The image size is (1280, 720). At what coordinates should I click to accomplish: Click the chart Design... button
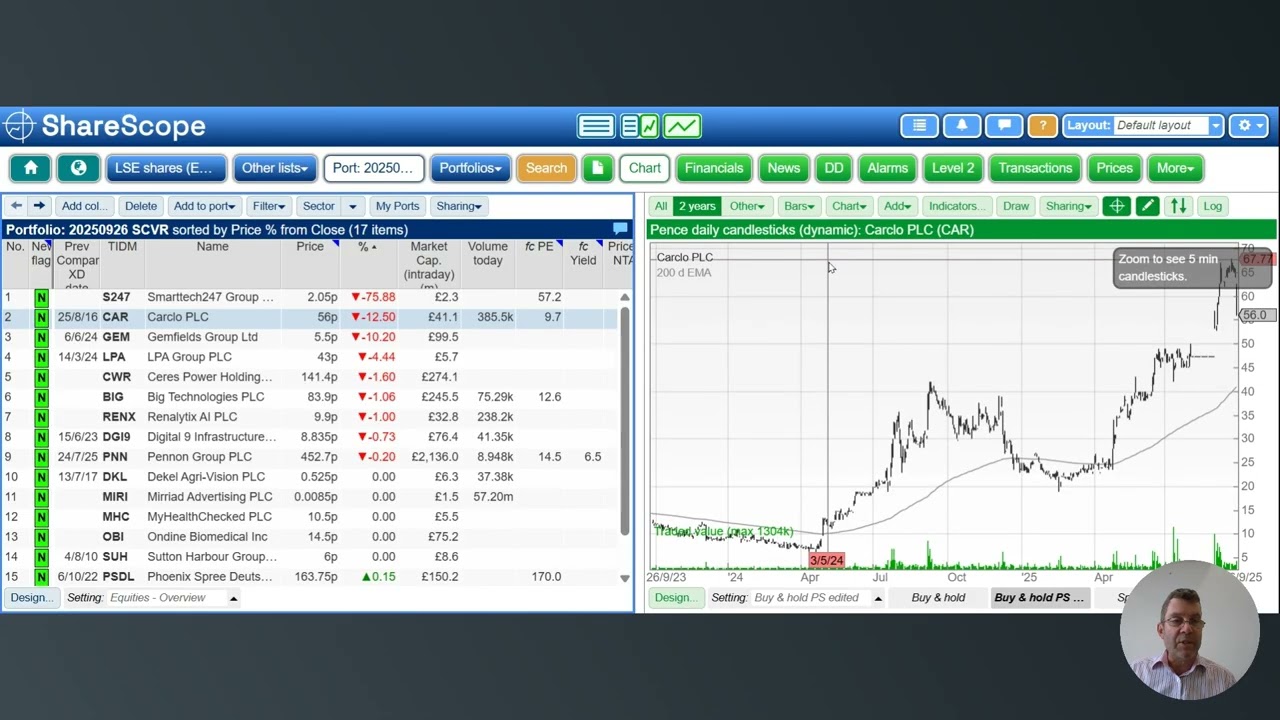coord(675,598)
